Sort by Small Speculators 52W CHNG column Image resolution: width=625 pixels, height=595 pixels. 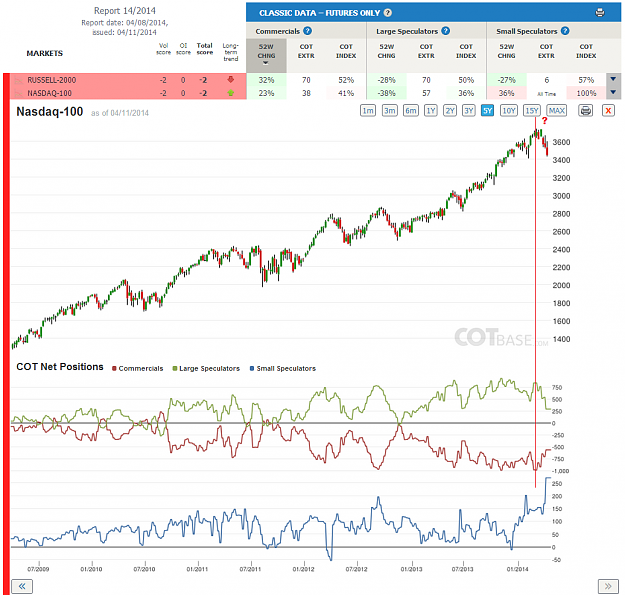[507, 51]
